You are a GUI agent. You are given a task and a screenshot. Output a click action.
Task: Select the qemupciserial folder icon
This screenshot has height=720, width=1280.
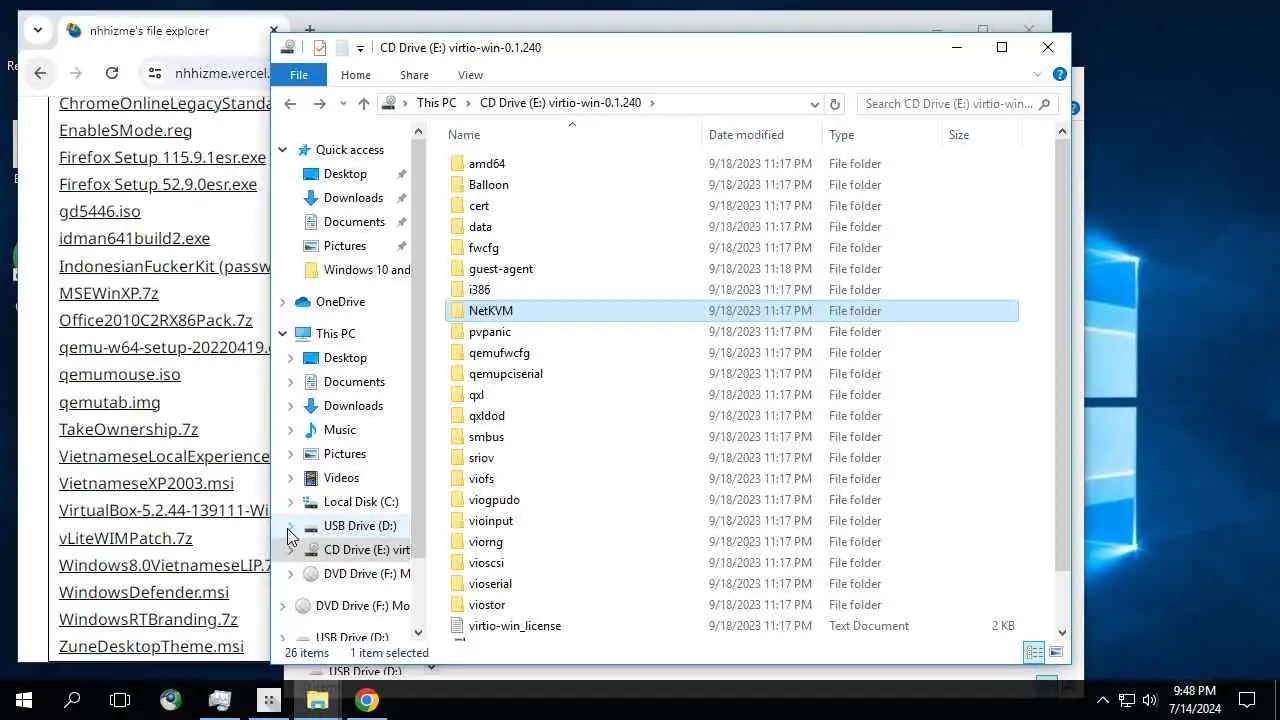[457, 374]
